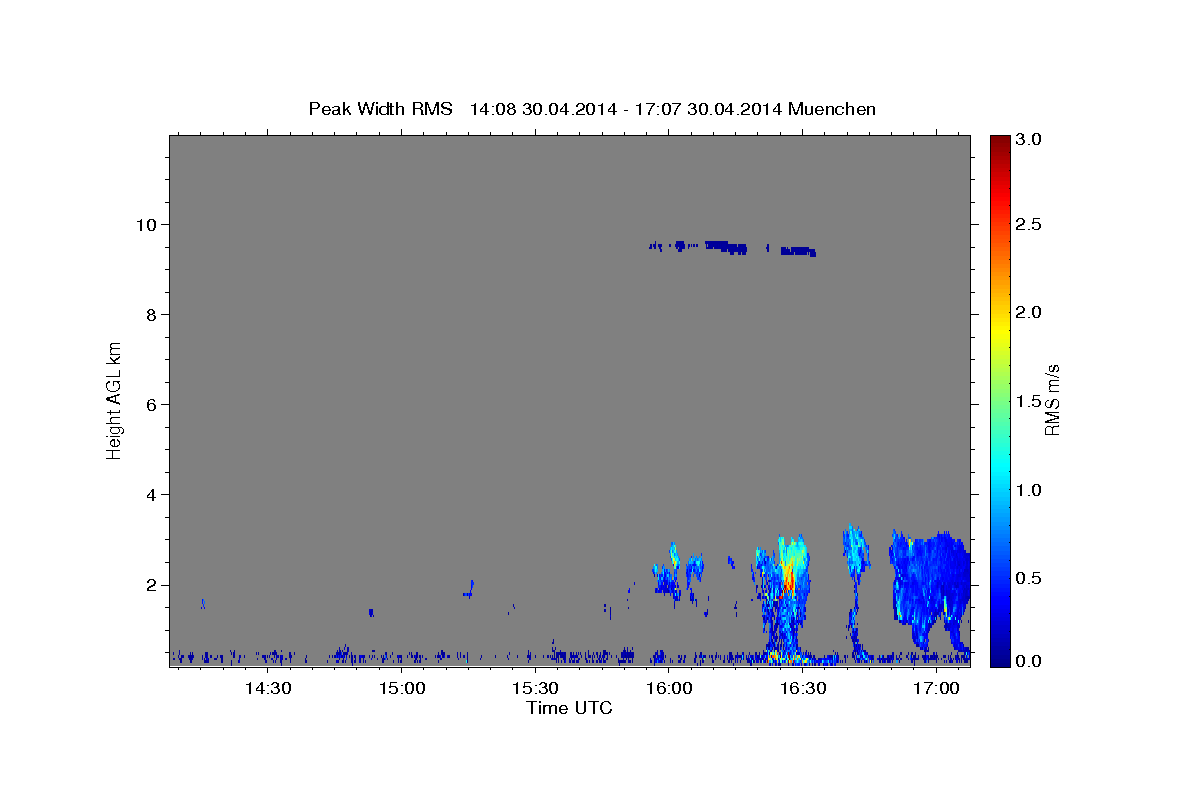
Task: Click the plot title 'Peak Width RMS'
Action: coord(380,109)
